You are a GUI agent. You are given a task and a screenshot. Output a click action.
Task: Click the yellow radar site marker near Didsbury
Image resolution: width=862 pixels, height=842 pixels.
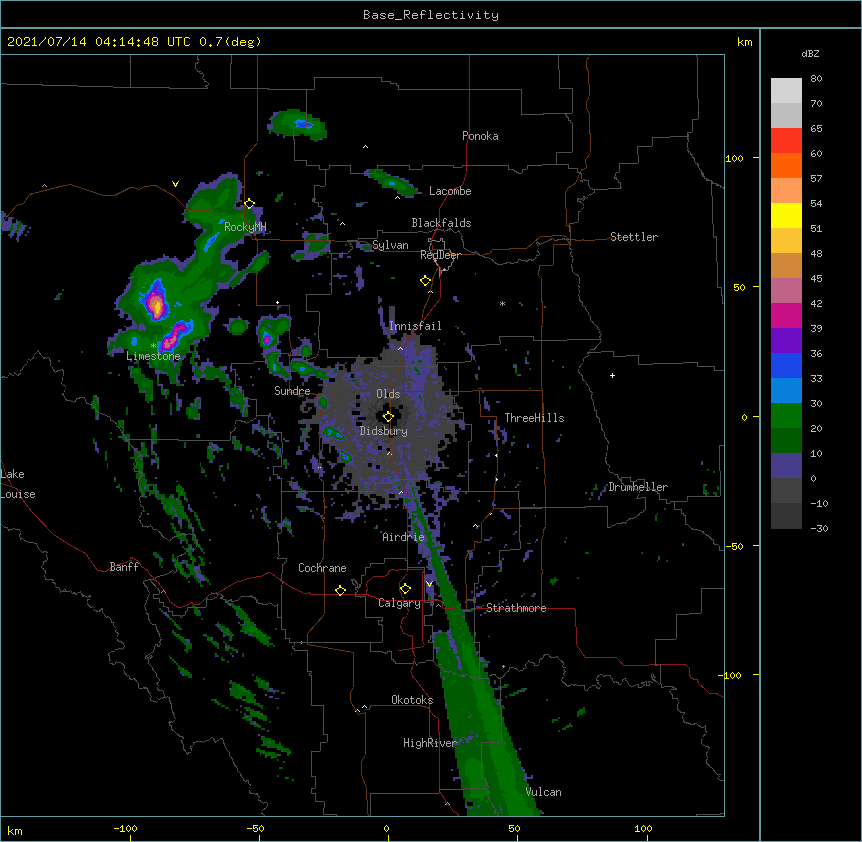coord(388,417)
